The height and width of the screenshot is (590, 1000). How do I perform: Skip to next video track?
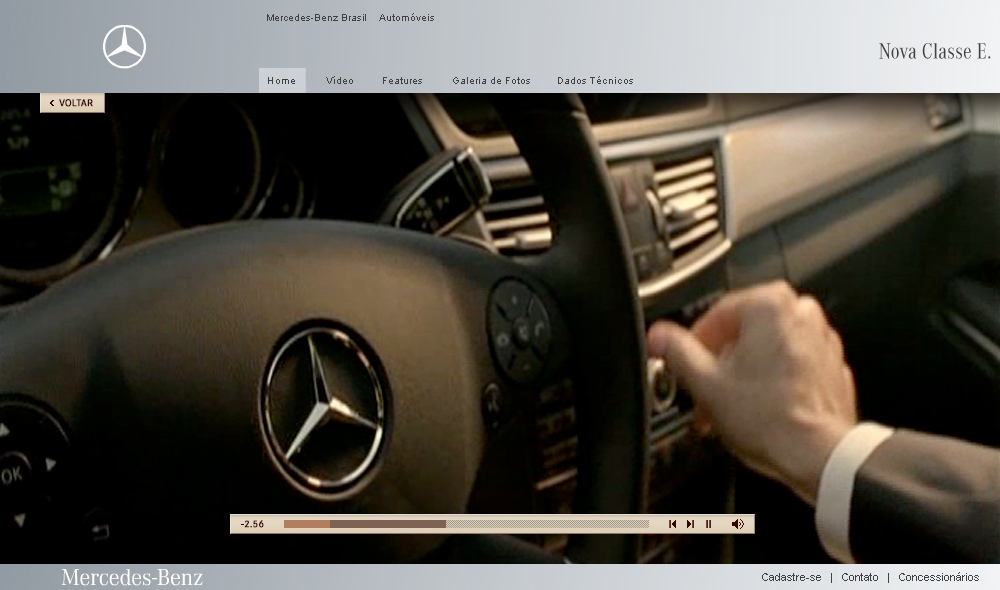690,524
